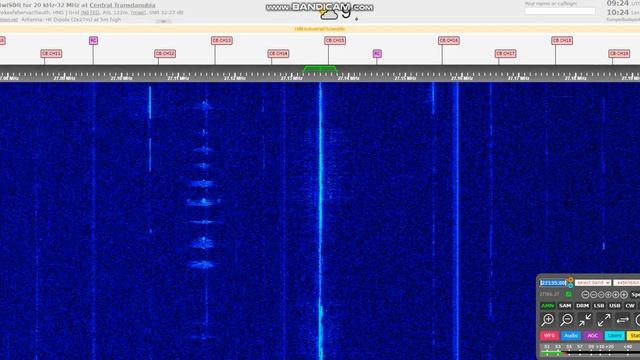640x360 pixels.
Task: Click the frequency entry field
Action: pos(553,283)
